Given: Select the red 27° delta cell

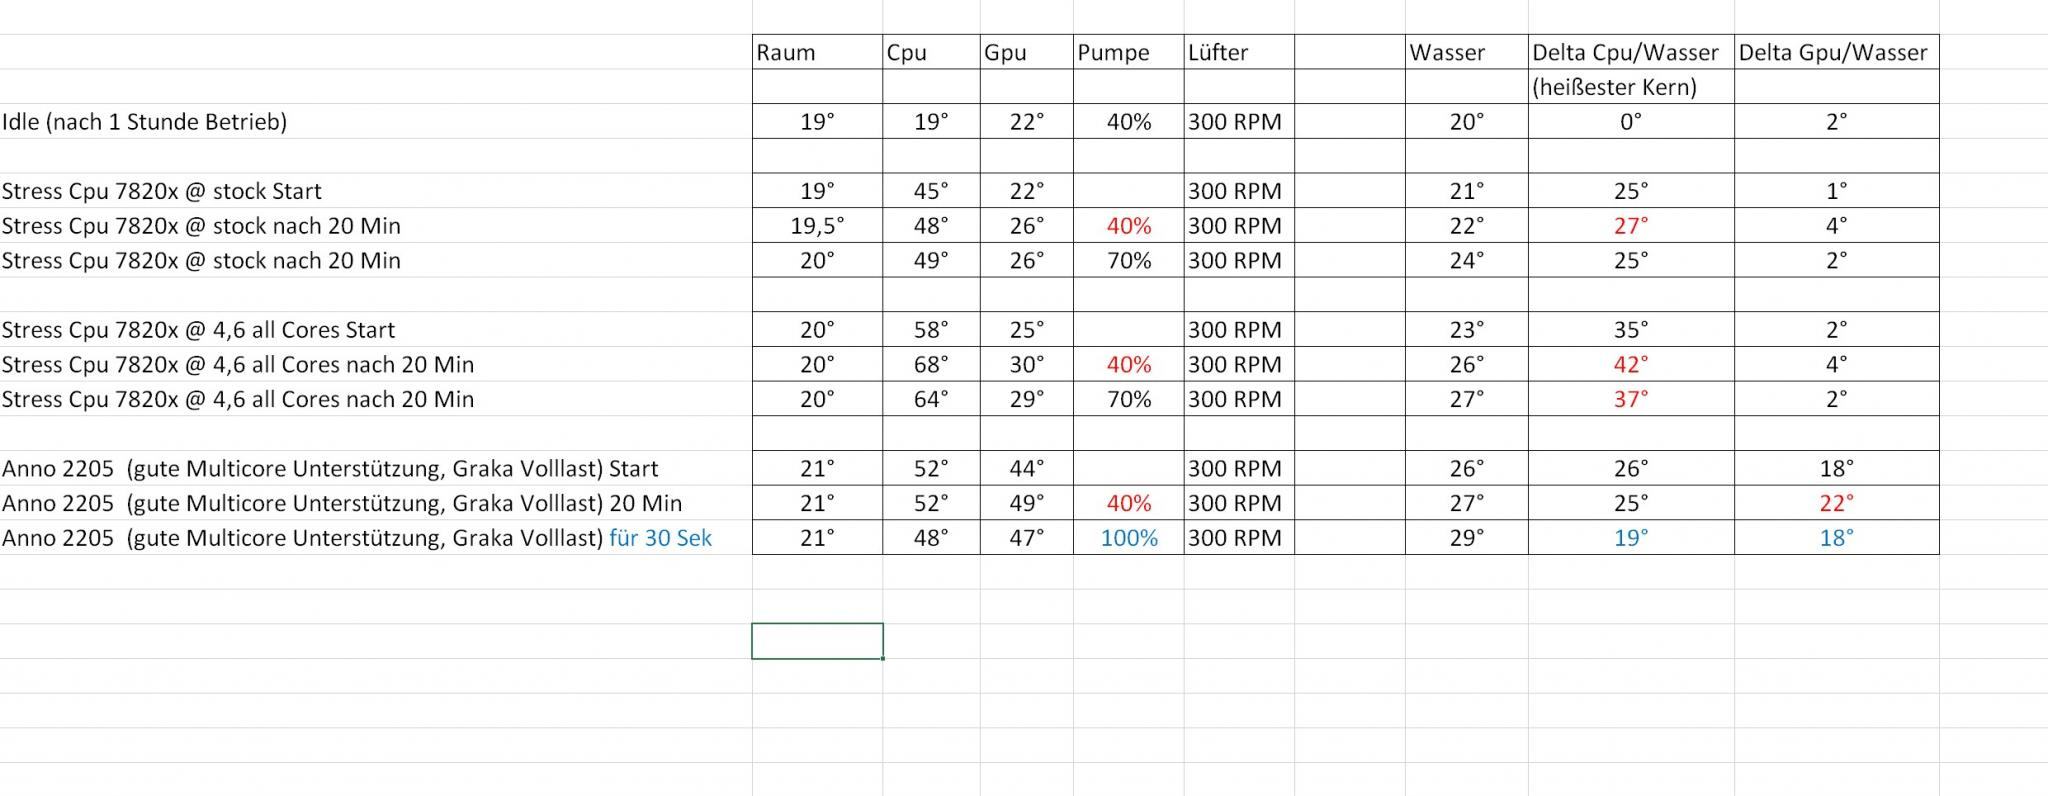Looking at the screenshot, I should pyautogui.click(x=1630, y=226).
